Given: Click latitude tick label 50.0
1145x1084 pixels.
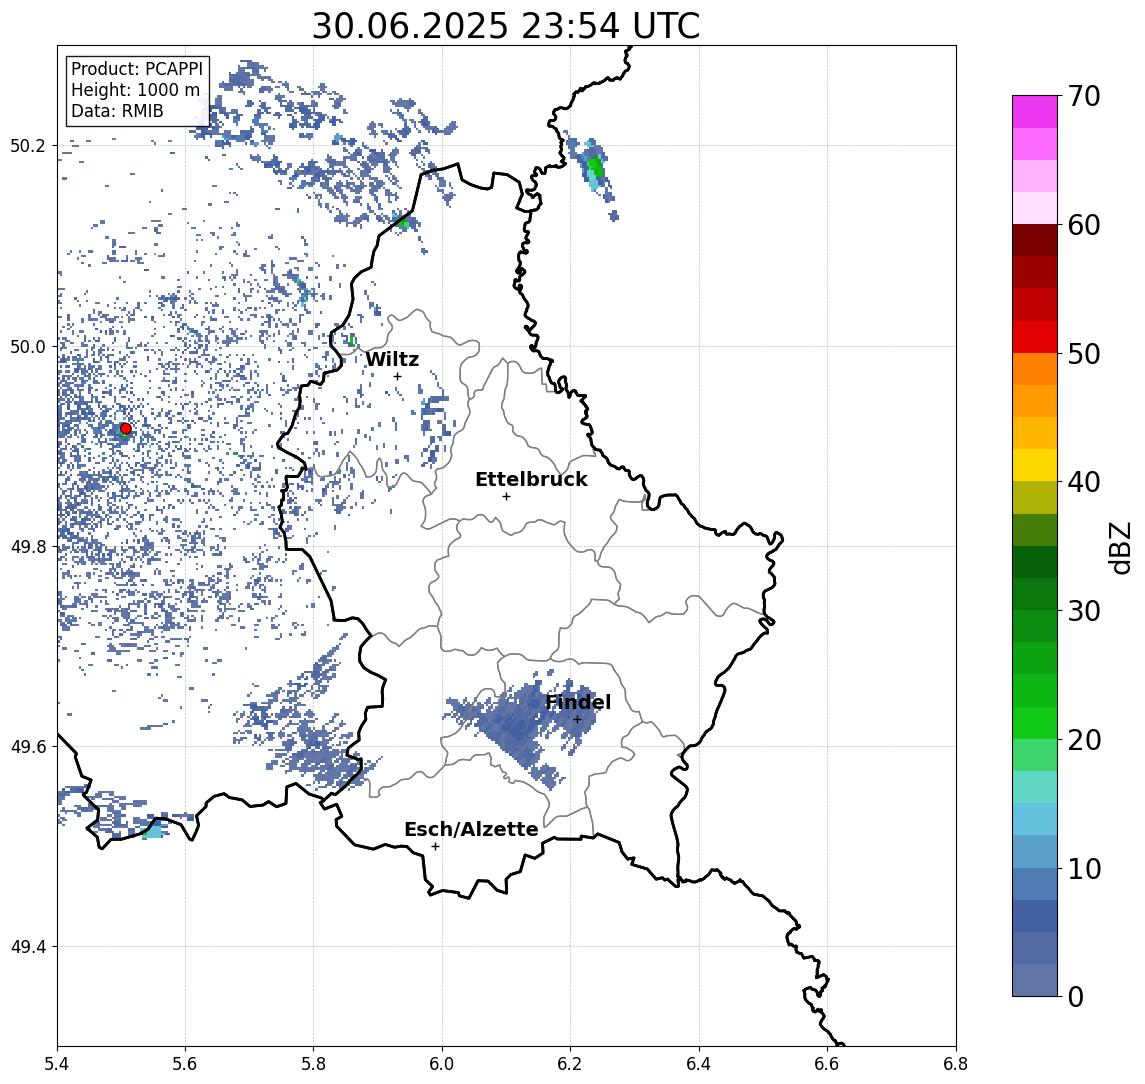Looking at the screenshot, I should 27,346.
